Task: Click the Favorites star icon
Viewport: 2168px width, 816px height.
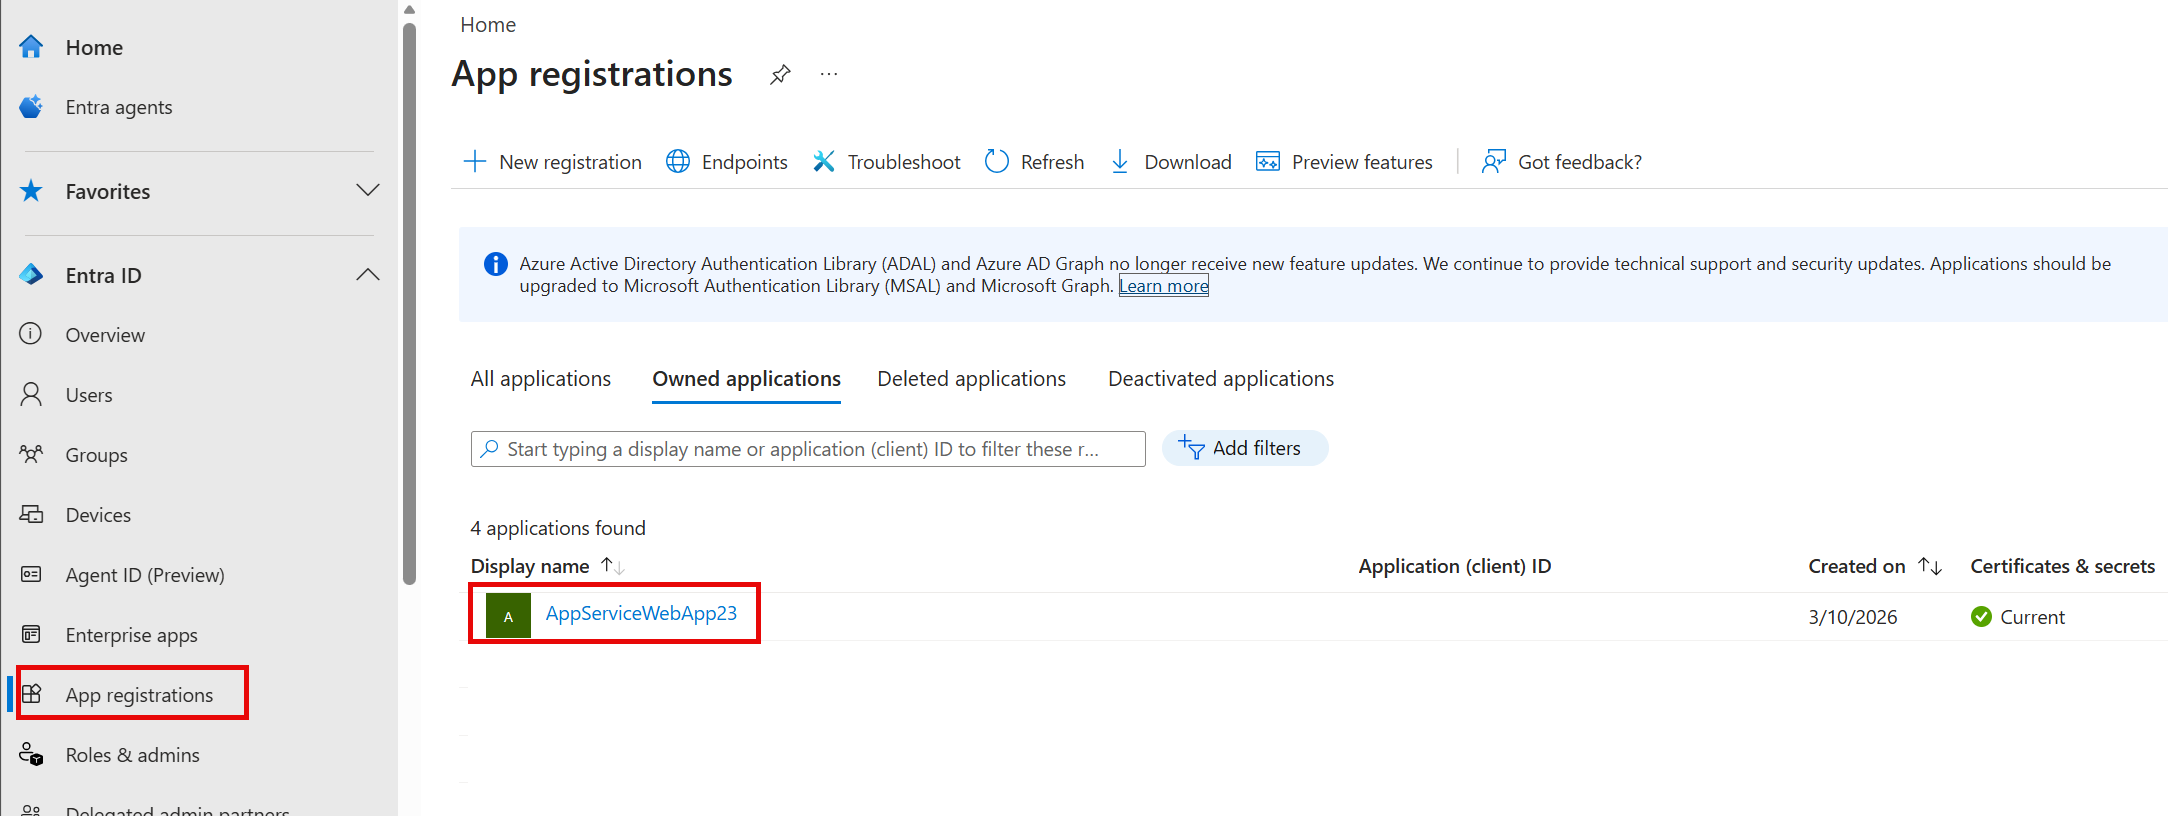Action: pos(31,191)
